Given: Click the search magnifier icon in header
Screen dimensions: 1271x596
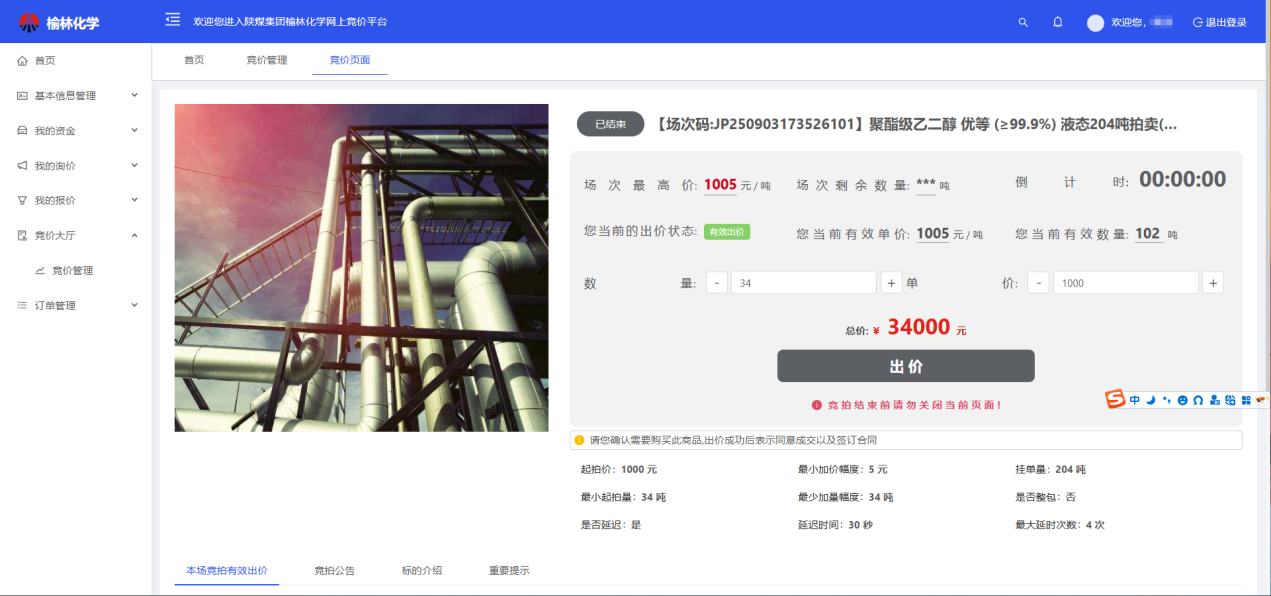Looking at the screenshot, I should (x=1022, y=22).
